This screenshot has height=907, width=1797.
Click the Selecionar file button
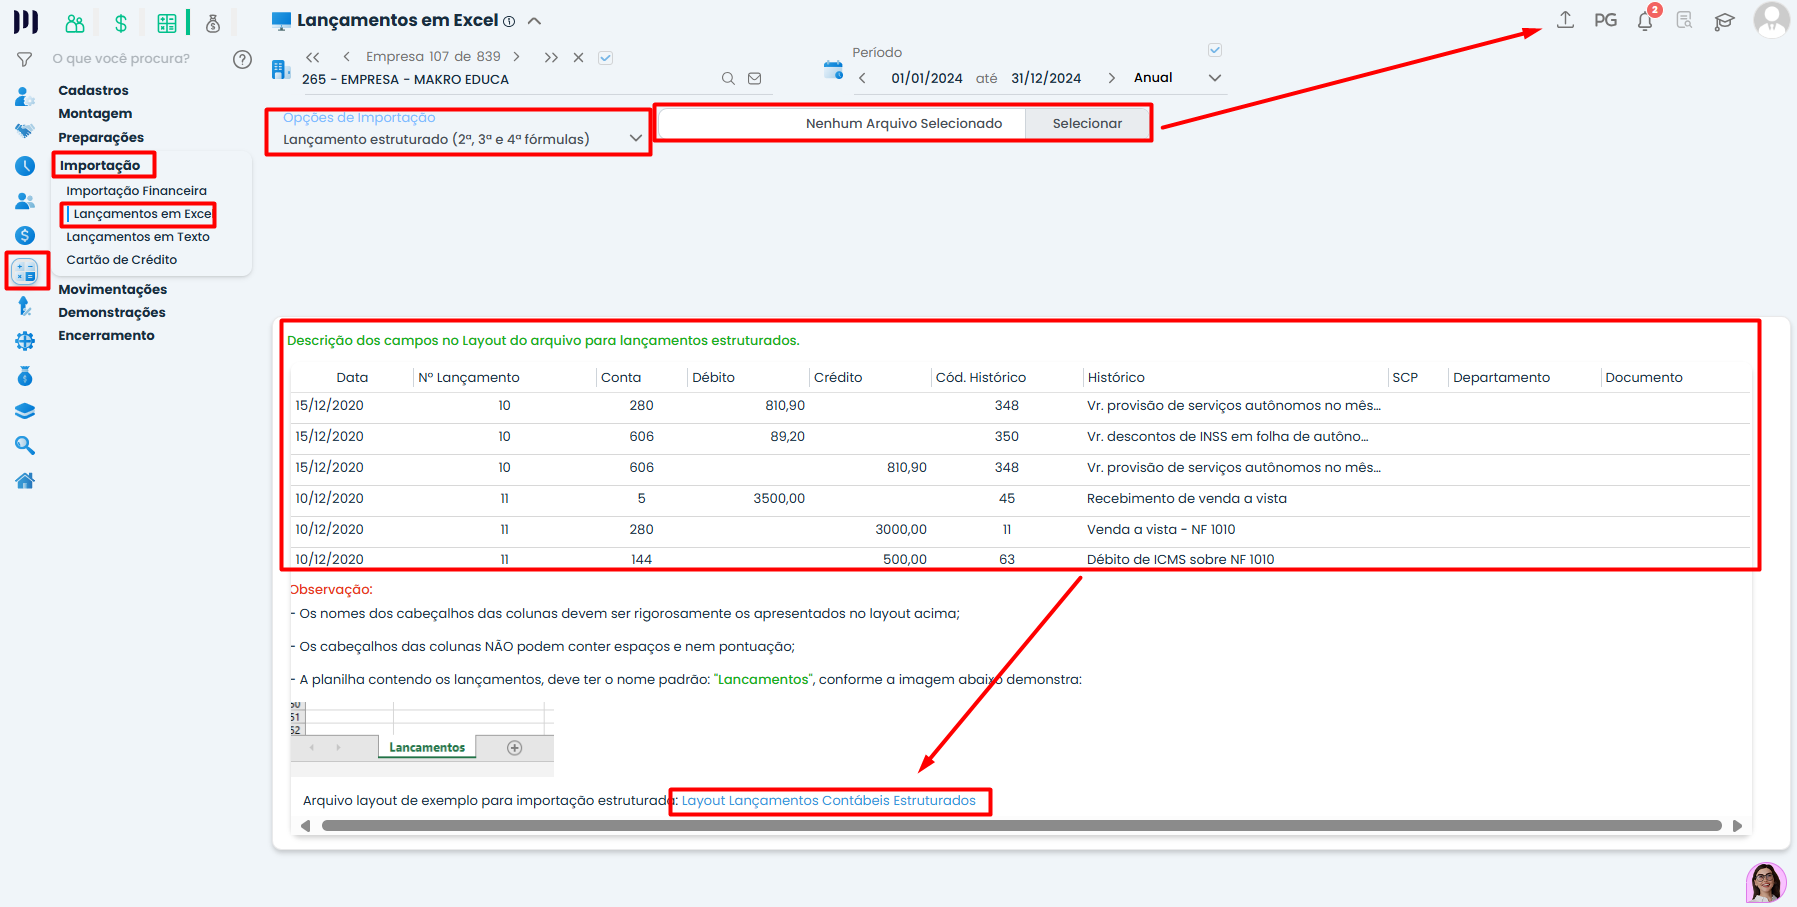(x=1087, y=124)
